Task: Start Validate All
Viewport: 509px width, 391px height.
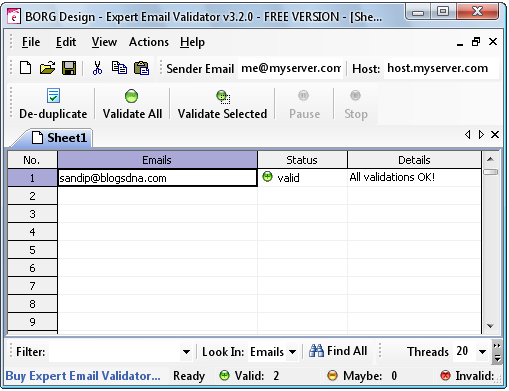Action: 132,104
